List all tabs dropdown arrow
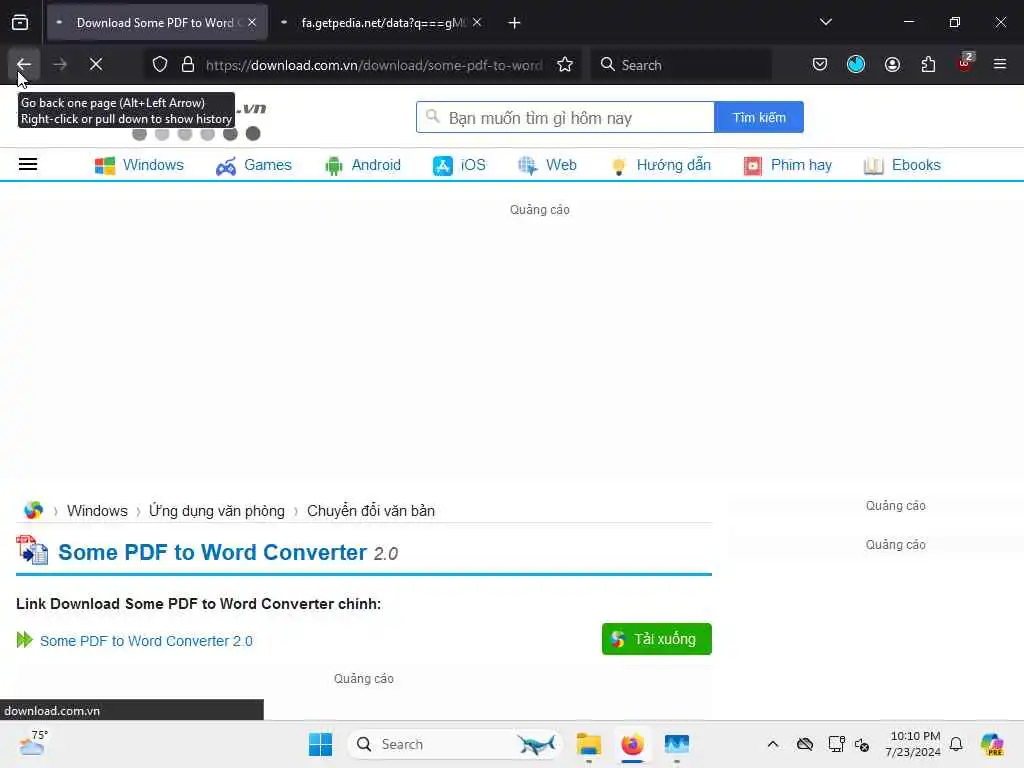The height and width of the screenshot is (768, 1024). point(826,22)
